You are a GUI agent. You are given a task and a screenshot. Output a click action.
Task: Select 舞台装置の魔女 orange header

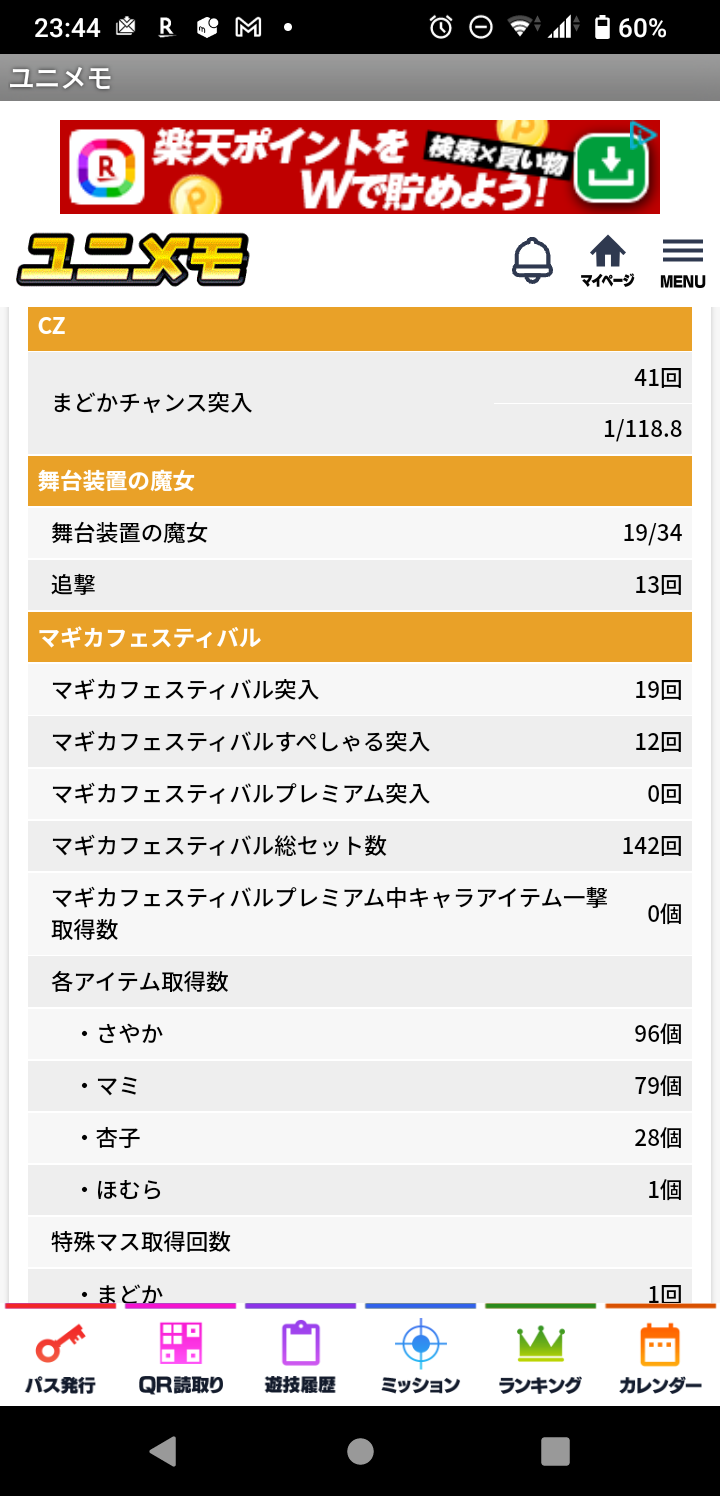tap(360, 481)
